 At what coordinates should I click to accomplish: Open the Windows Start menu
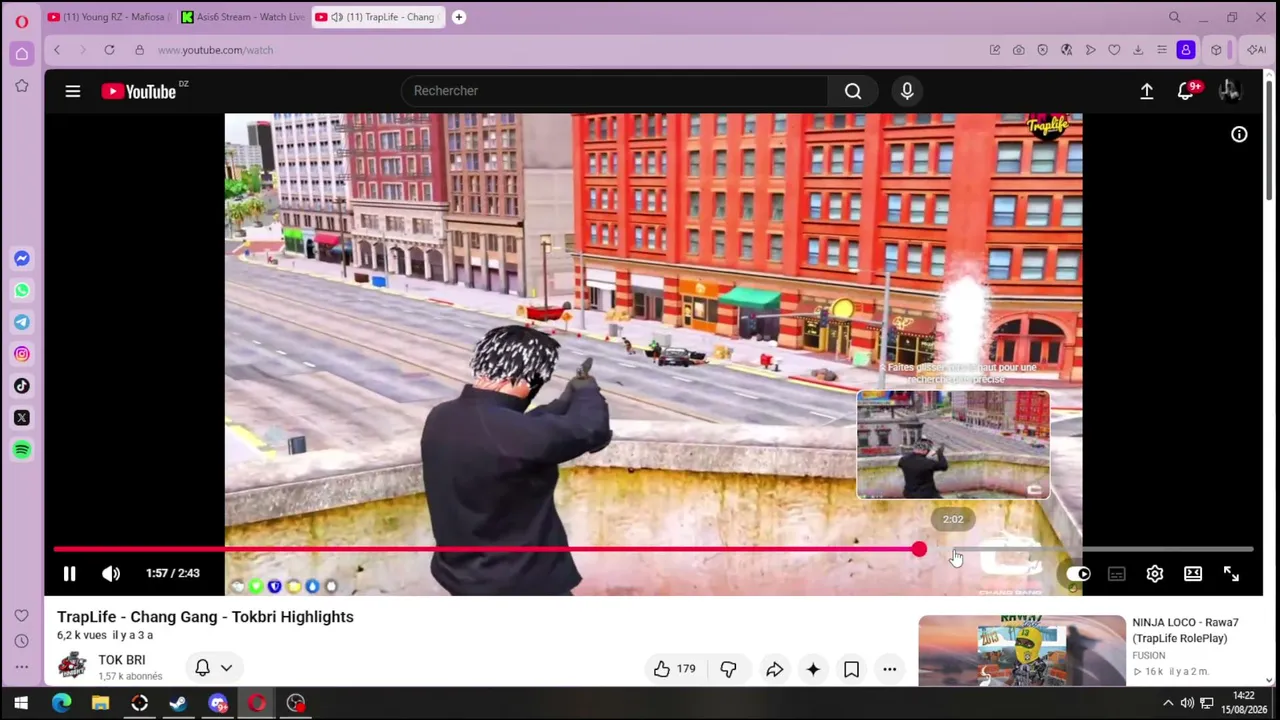click(x=21, y=703)
